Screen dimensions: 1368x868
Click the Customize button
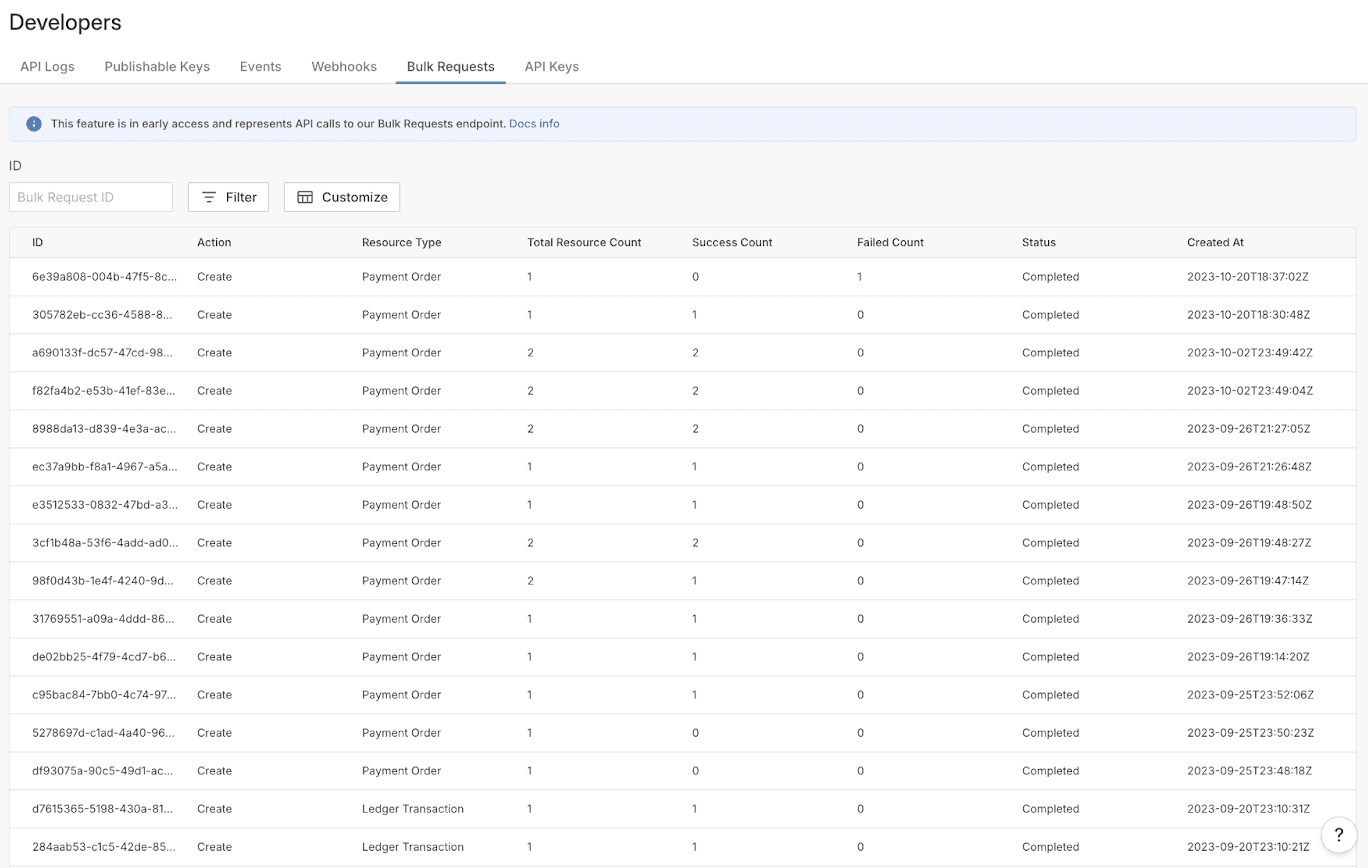click(341, 196)
